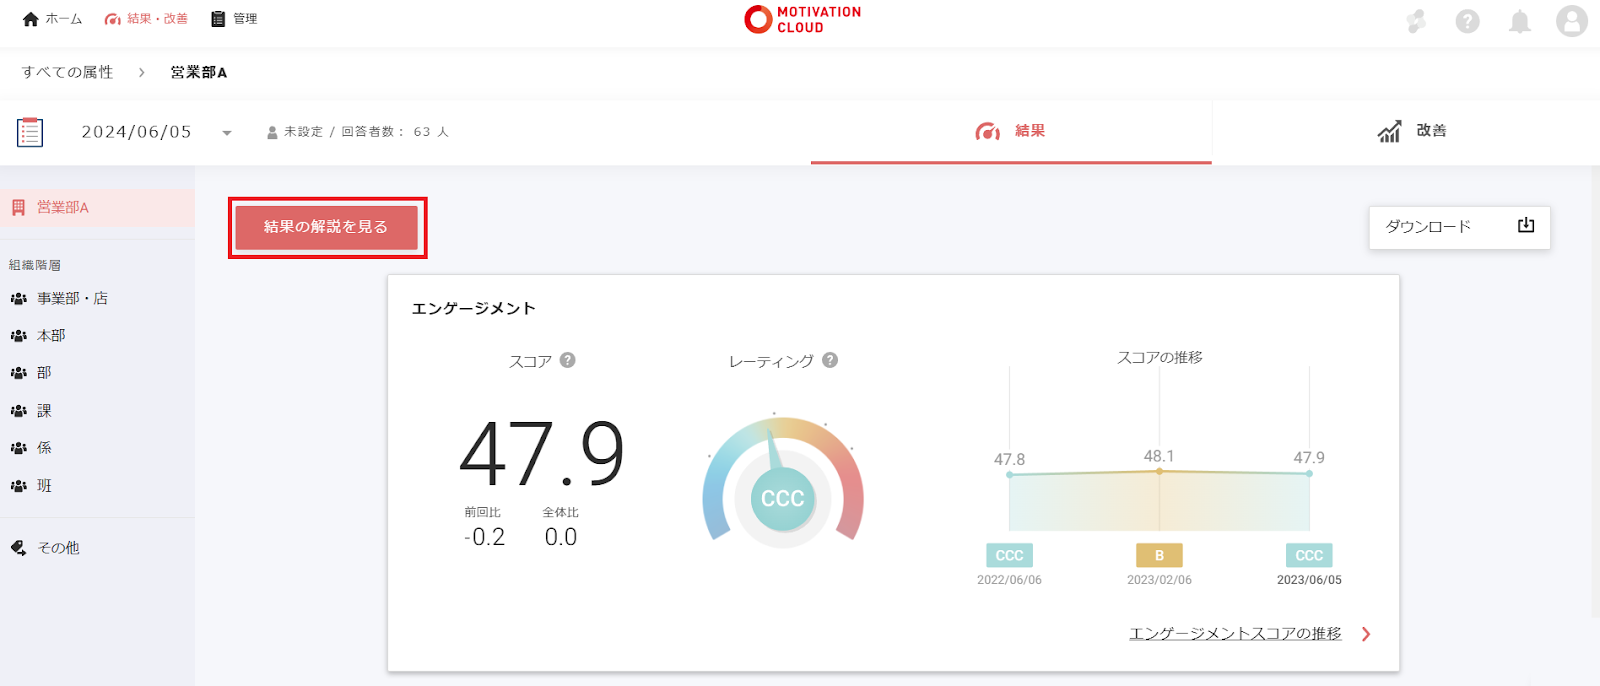
Task: Click the fan-shaped icon in top right header
Action: (x=1415, y=21)
